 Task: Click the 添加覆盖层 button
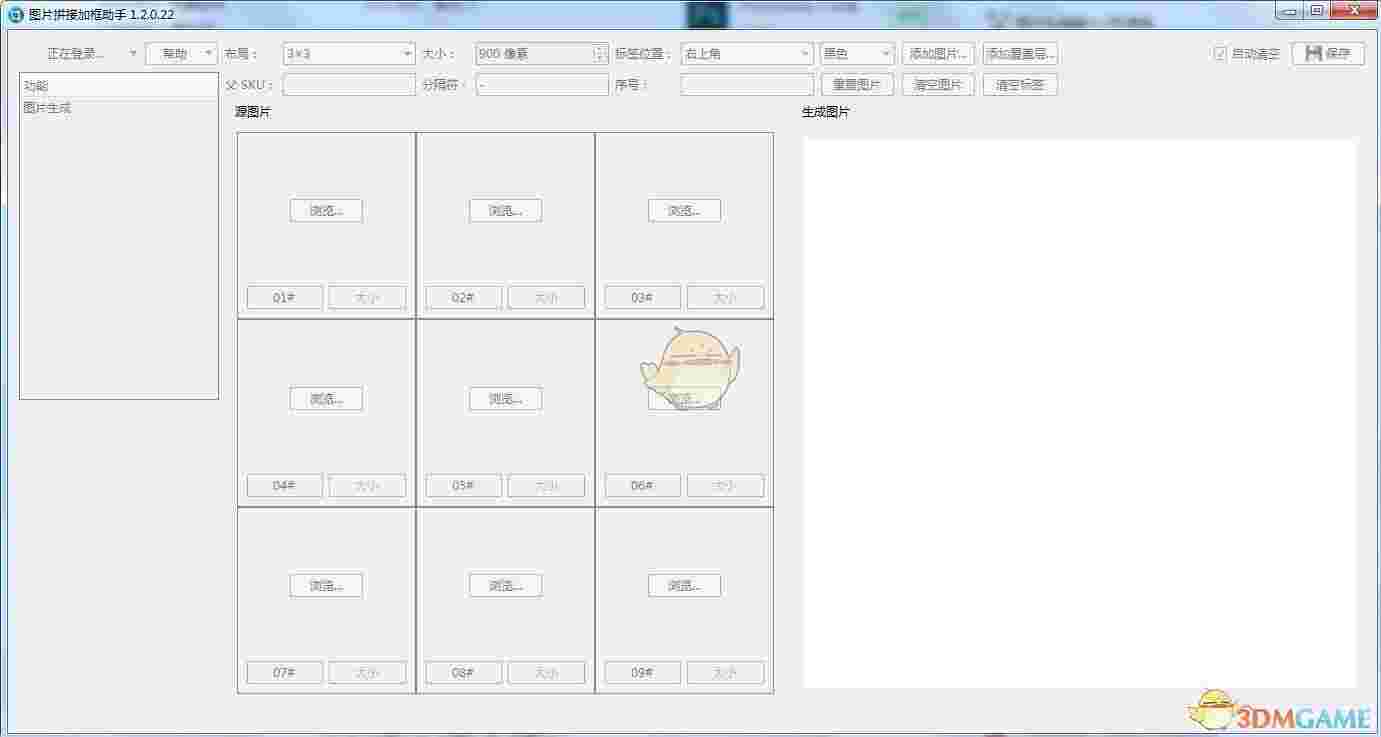[x=1019, y=53]
